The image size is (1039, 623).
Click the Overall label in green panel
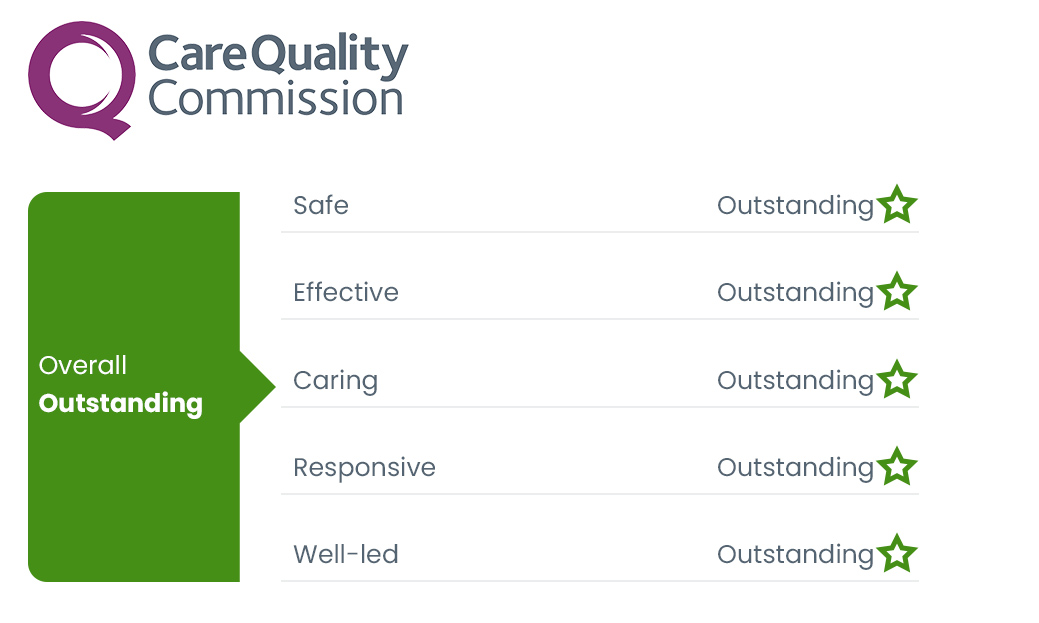83,366
